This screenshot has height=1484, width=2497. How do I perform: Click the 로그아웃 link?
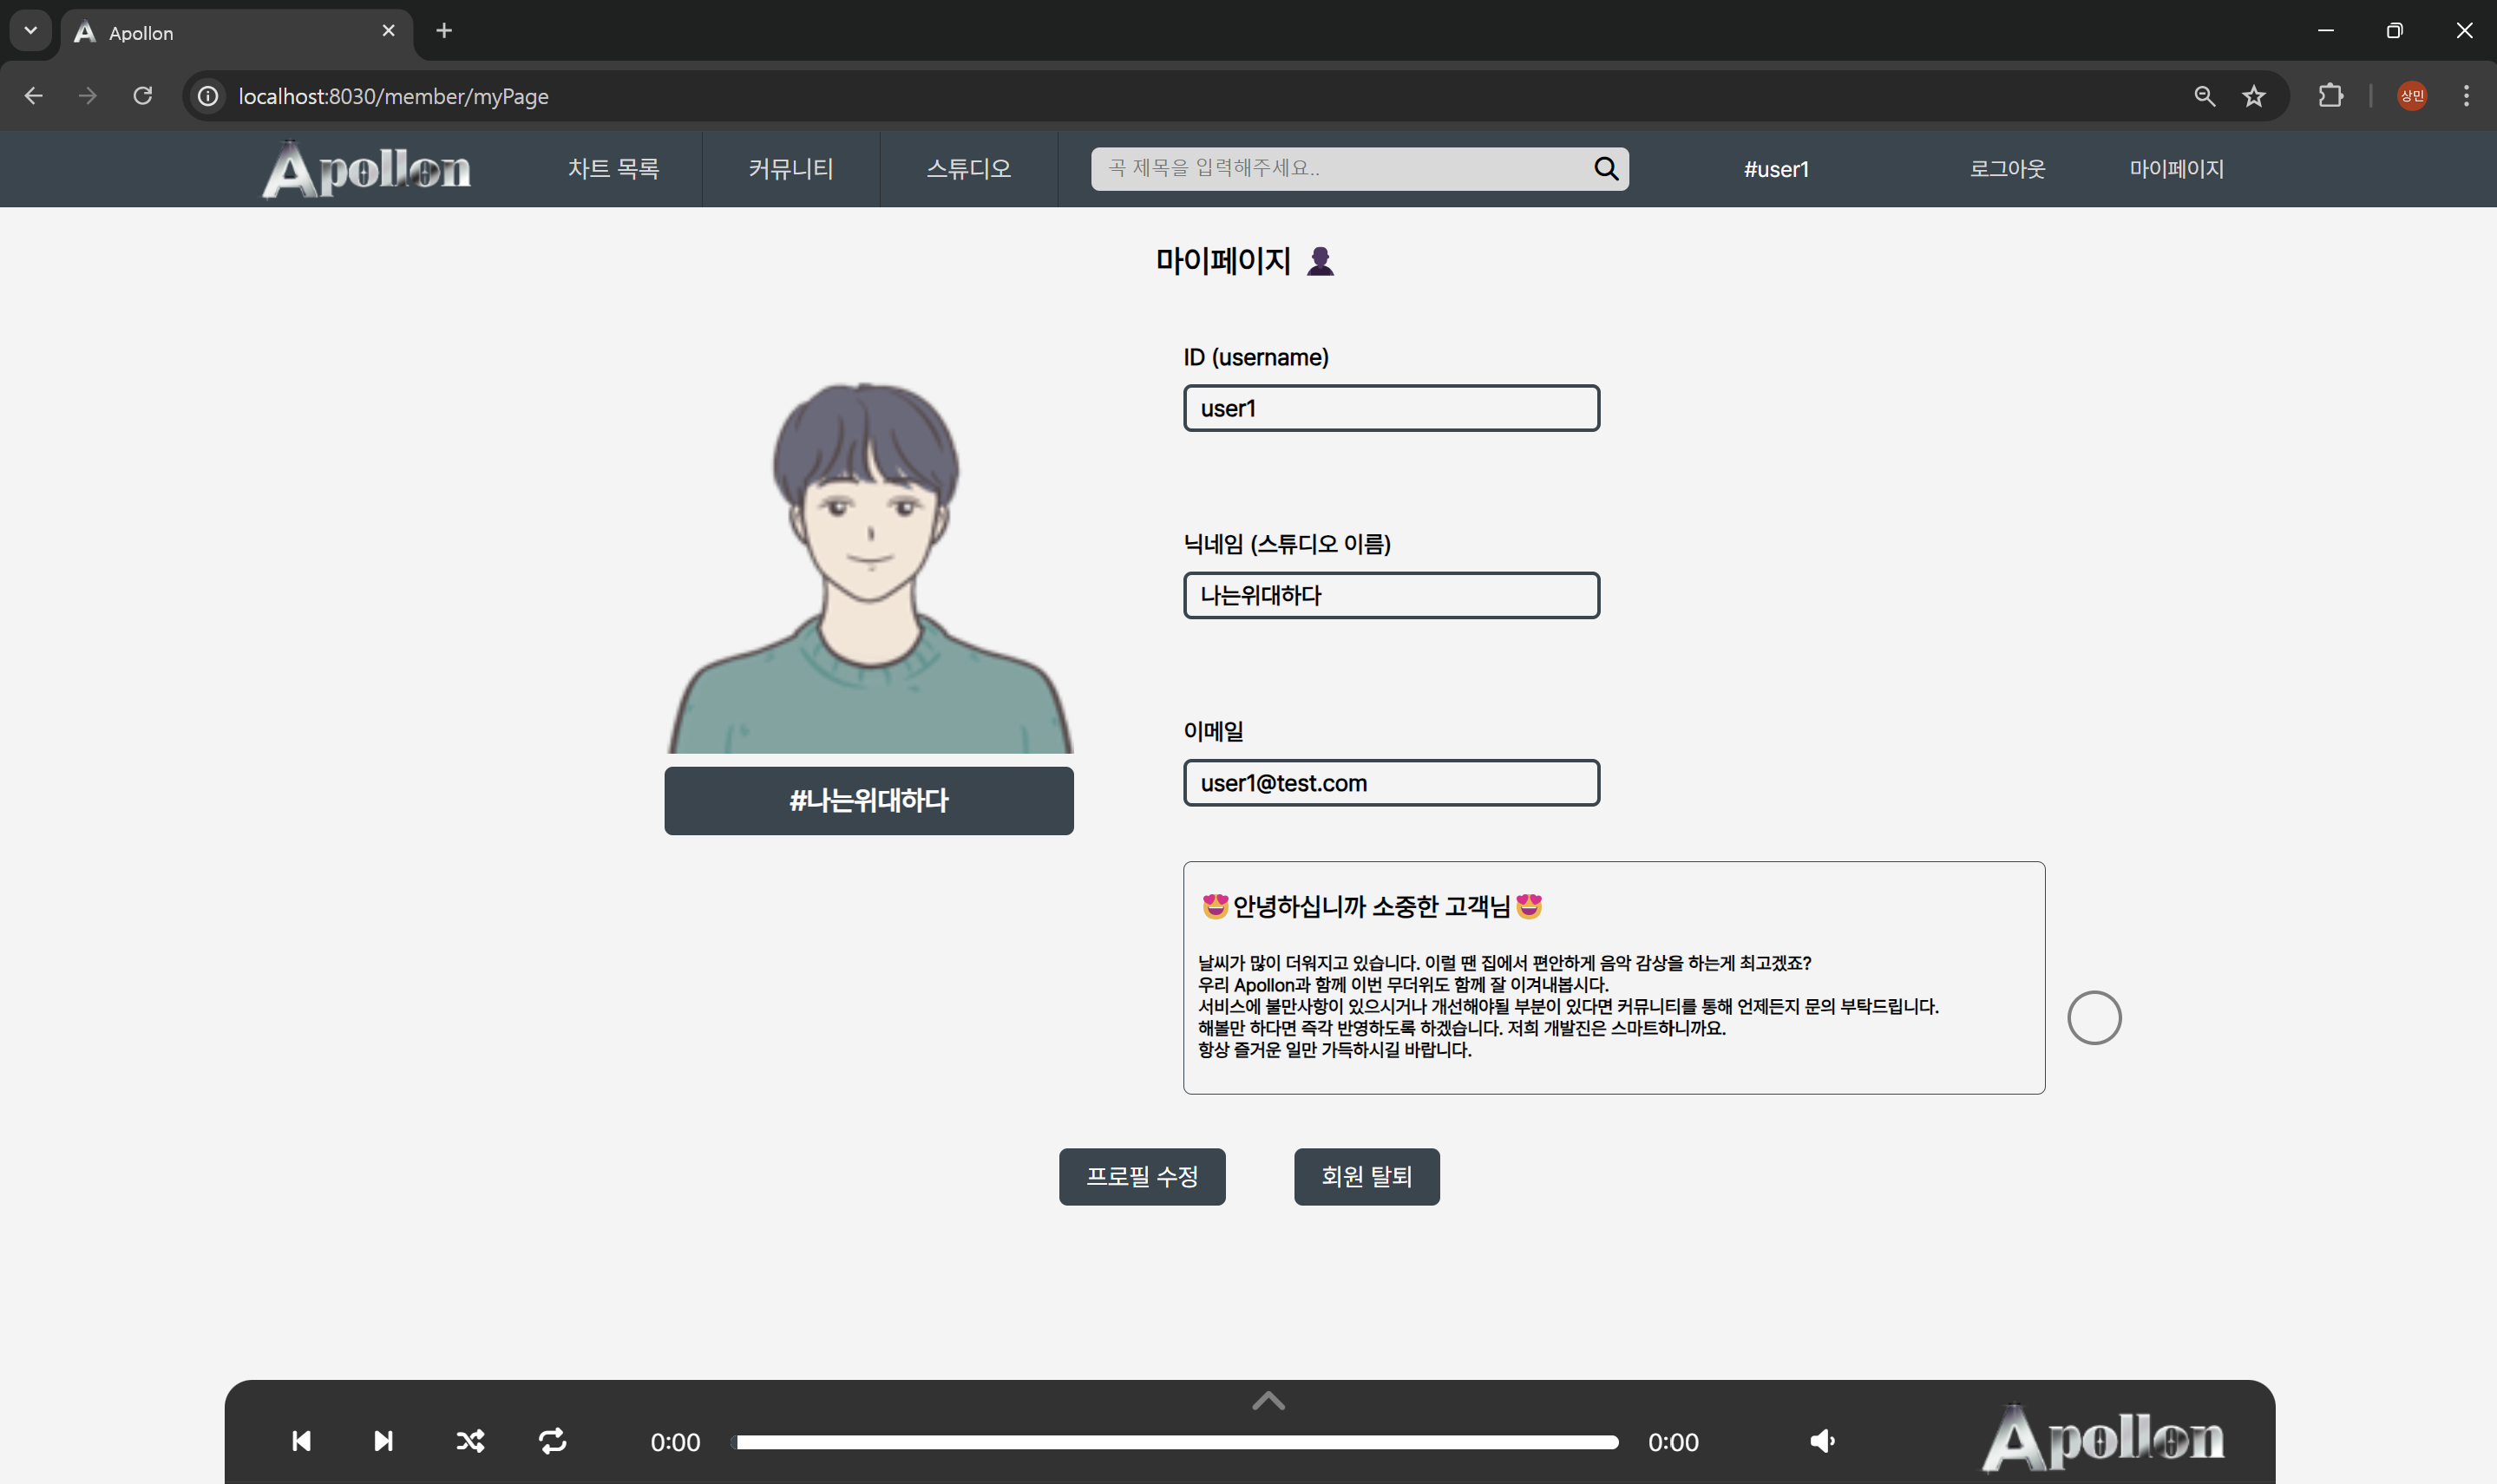pos(2007,169)
